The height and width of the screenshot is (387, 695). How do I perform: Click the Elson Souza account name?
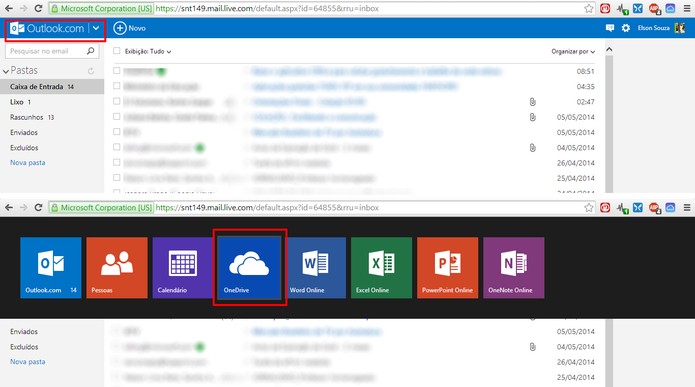tap(653, 28)
